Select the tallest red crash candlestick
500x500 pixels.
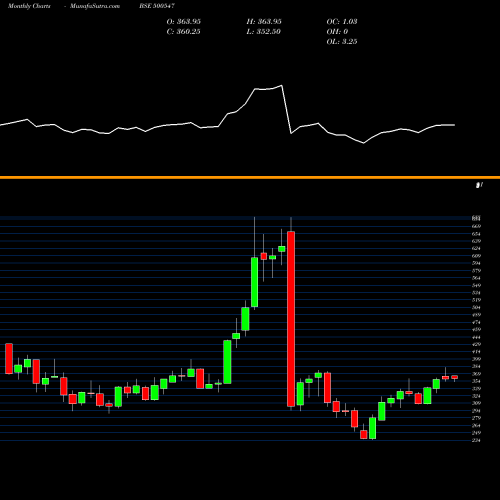(x=291, y=319)
